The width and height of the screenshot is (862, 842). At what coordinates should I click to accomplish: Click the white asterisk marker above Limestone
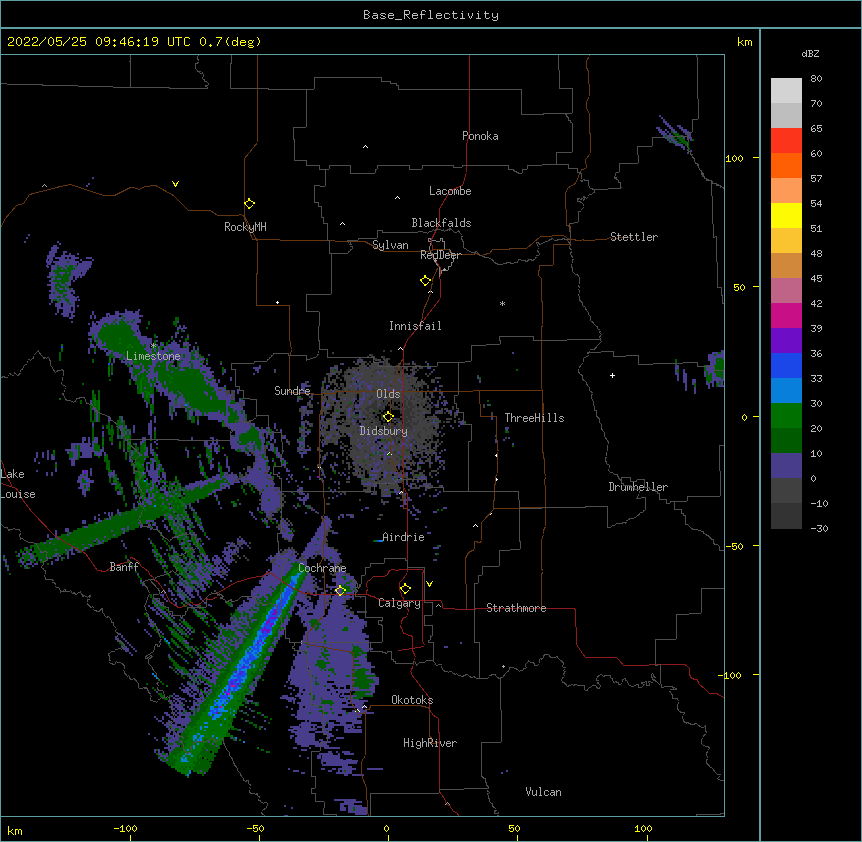[x=153, y=346]
